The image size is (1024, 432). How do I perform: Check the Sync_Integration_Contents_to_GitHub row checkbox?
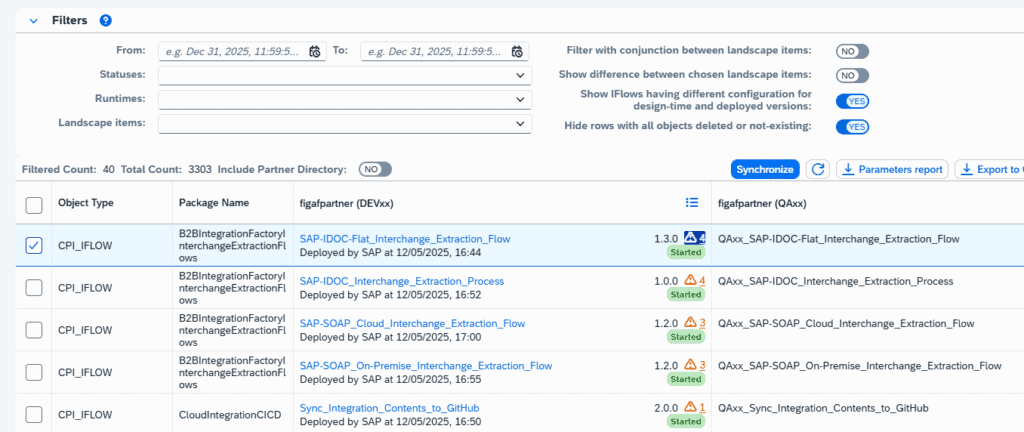[33, 414]
